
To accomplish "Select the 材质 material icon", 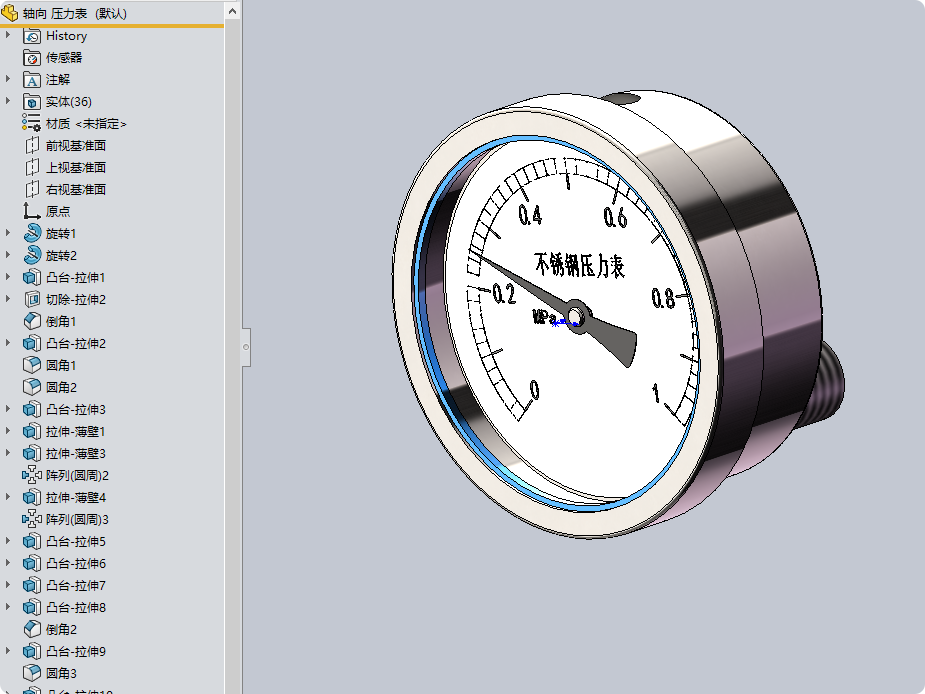I will coord(32,123).
